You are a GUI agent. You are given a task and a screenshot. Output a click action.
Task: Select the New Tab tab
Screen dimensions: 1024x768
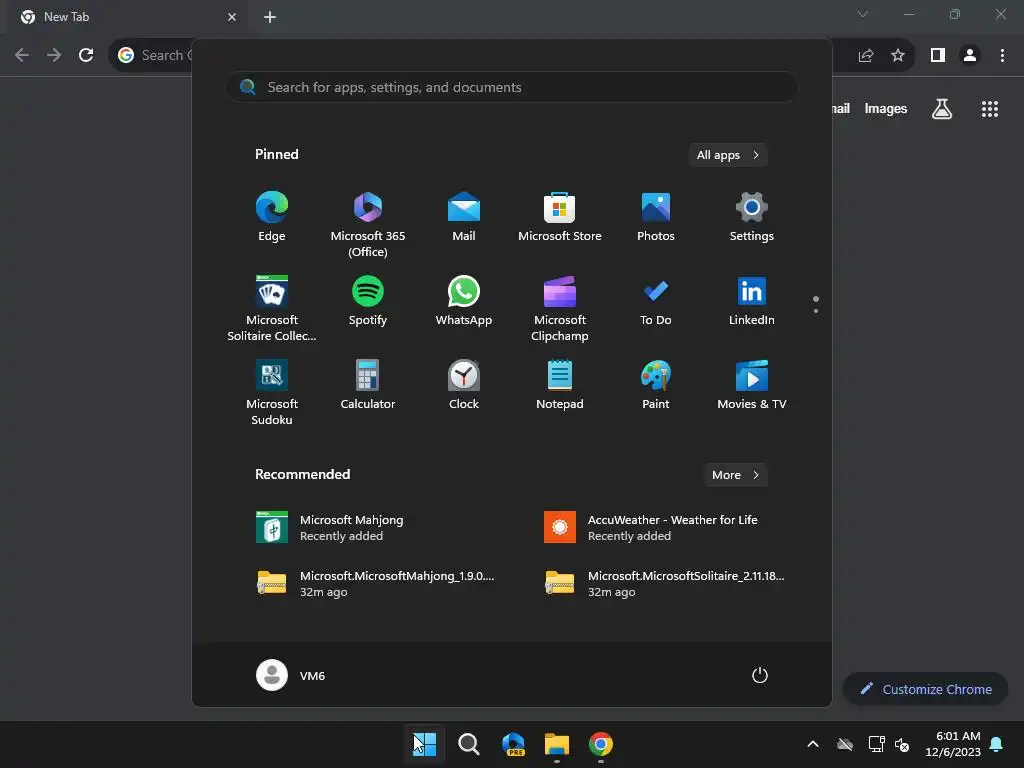pyautogui.click(x=128, y=17)
